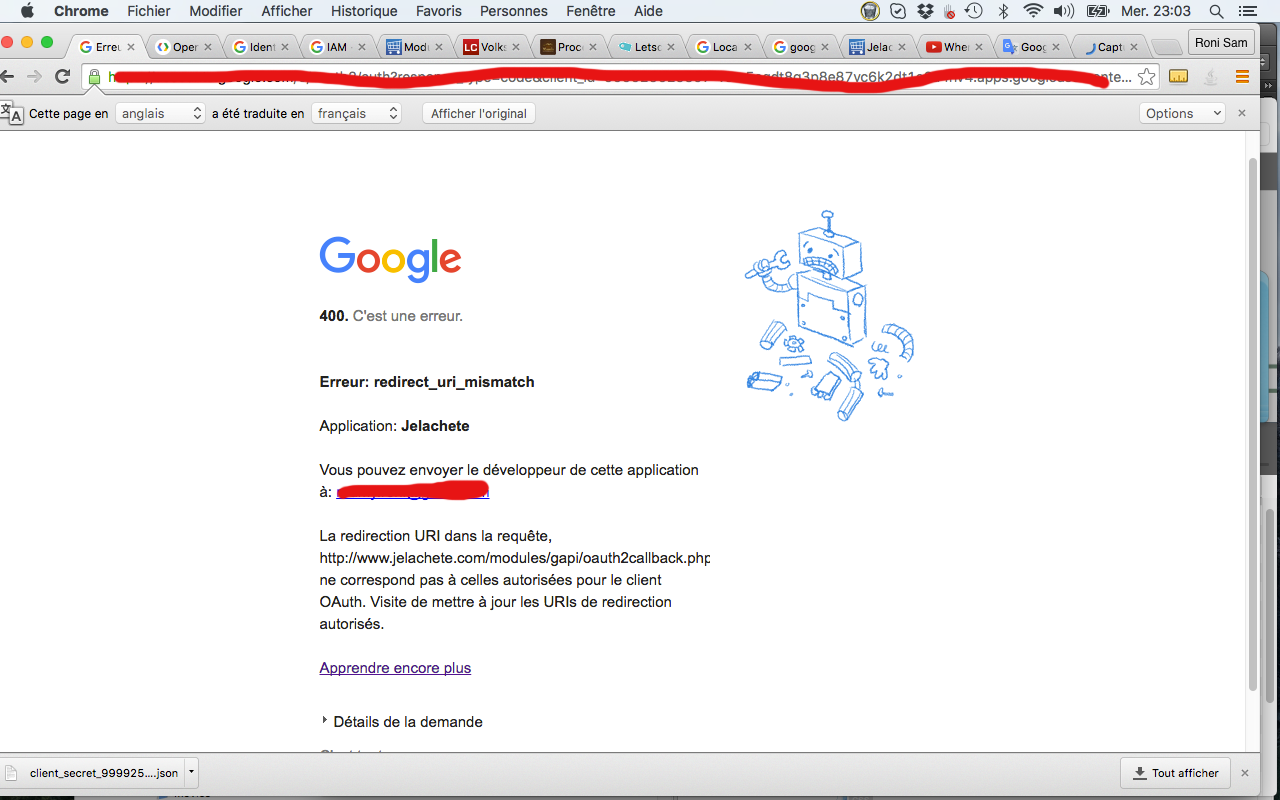1280x800 pixels.
Task: Open the français target language dropdown
Action: [356, 114]
